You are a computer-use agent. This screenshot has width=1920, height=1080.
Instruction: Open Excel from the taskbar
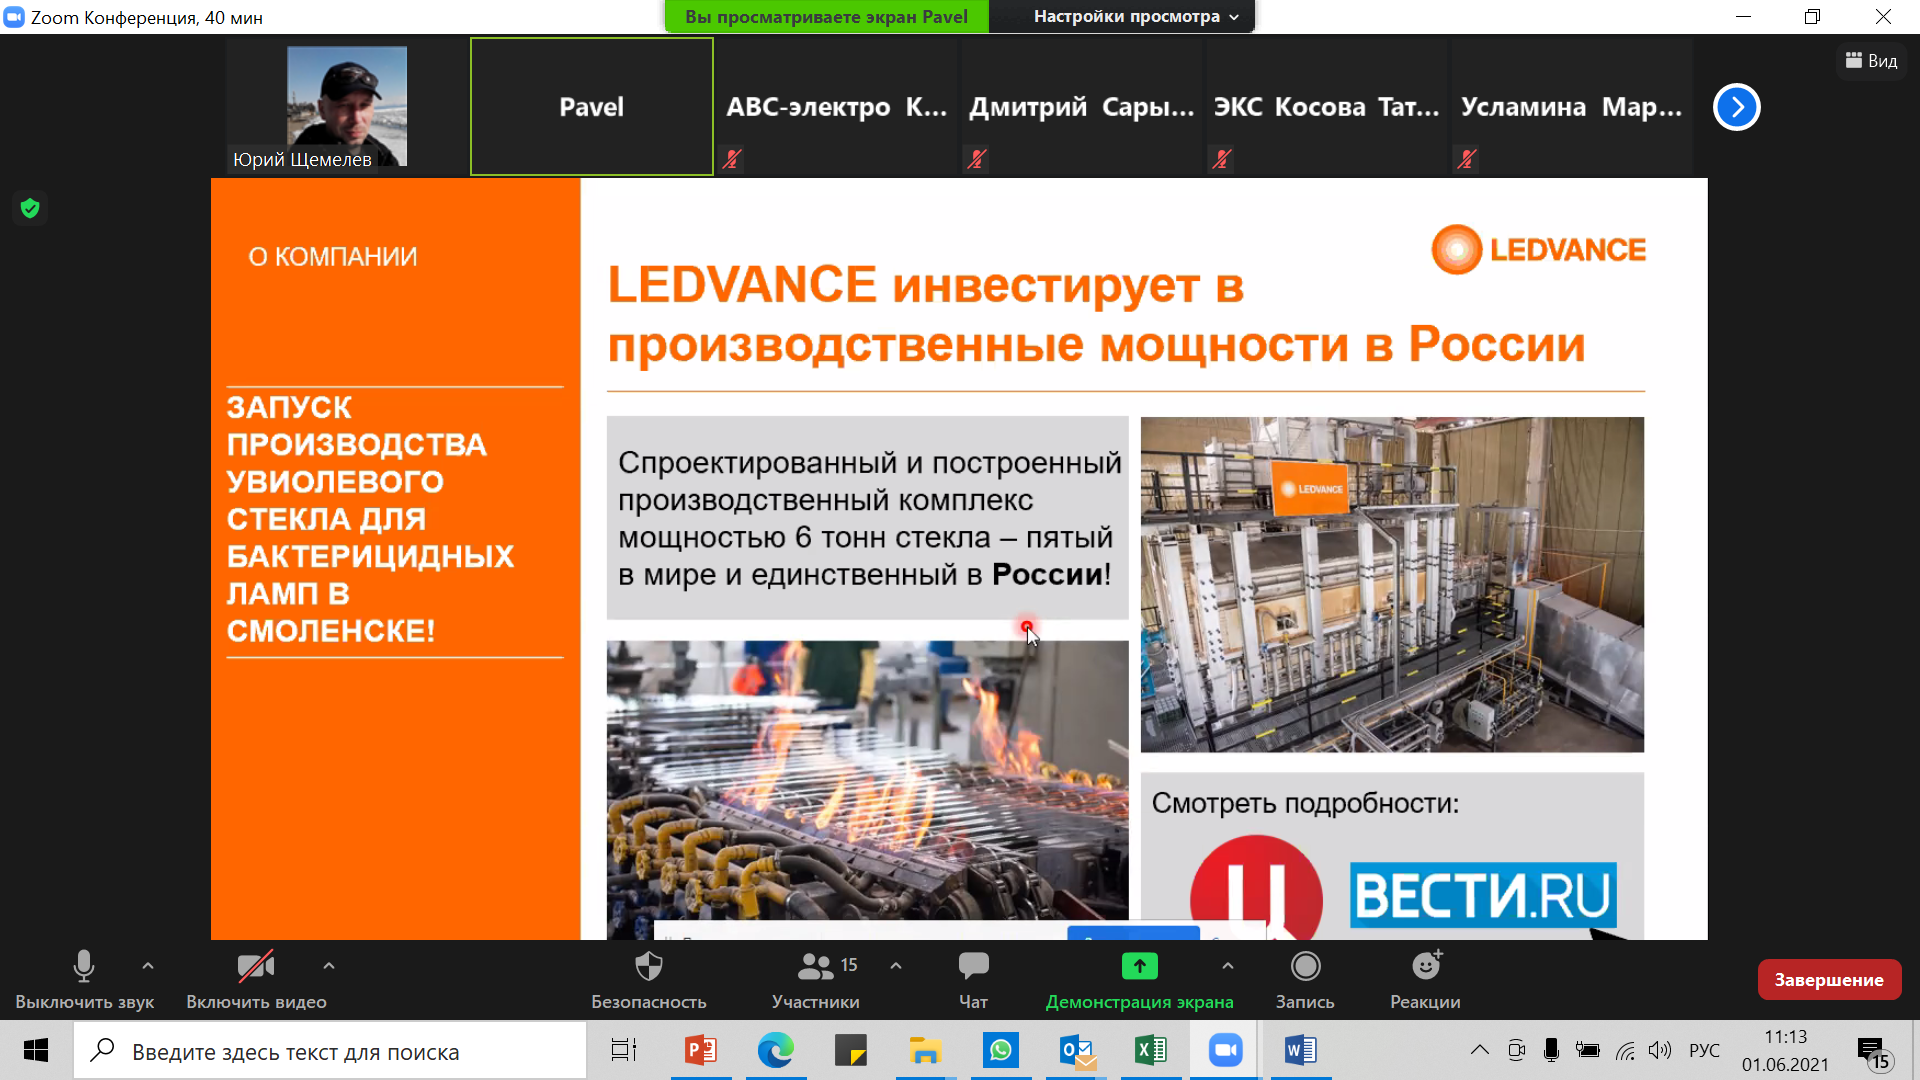pyautogui.click(x=1151, y=1050)
